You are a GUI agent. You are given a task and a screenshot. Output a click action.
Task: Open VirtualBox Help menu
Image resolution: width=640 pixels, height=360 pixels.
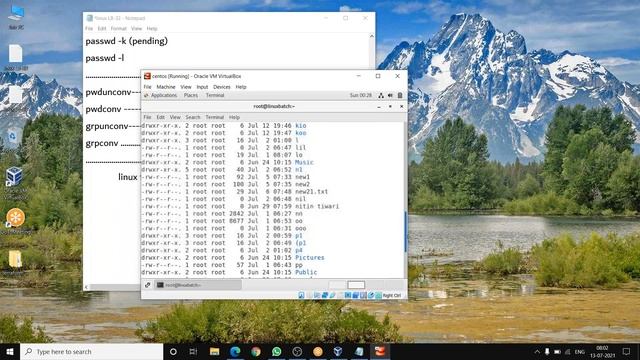pos(241,87)
